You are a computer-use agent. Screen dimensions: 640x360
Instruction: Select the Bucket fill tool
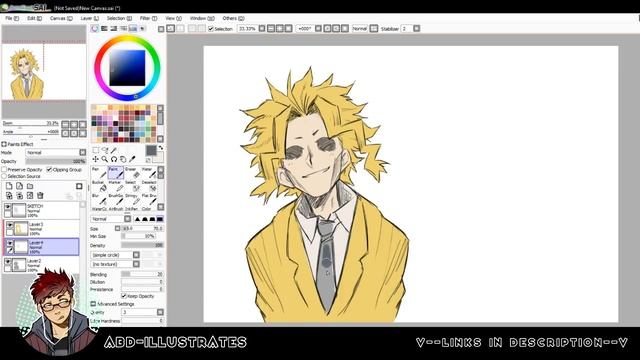click(x=99, y=186)
